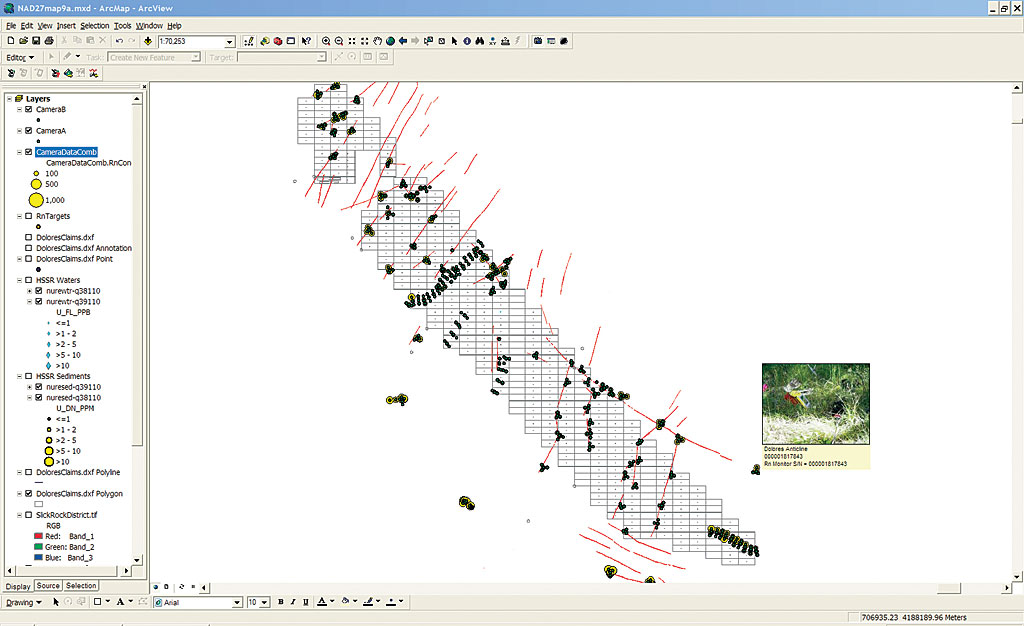Open the Tools menu
Screen dimensions: 1024x626
click(123, 26)
